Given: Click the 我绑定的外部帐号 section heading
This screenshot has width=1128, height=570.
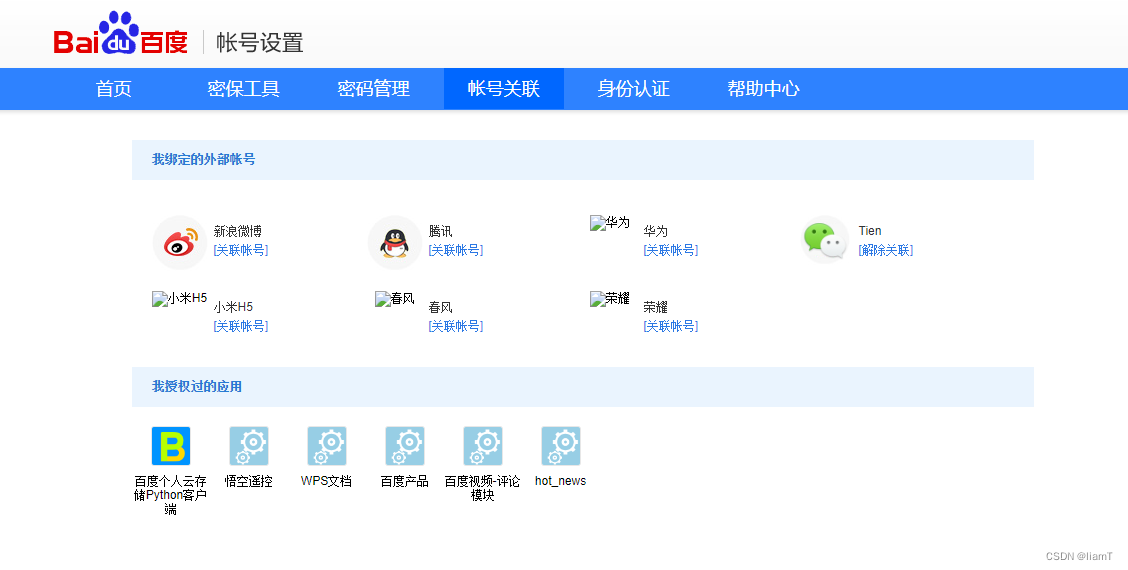Looking at the screenshot, I should click(204, 160).
